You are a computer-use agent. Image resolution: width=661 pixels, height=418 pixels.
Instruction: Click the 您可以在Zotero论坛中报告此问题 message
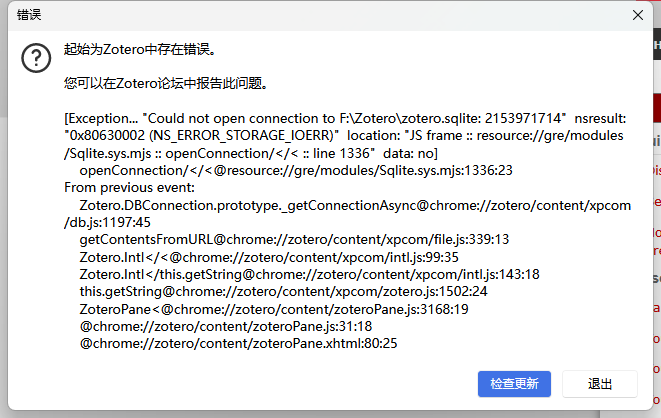tap(166, 83)
